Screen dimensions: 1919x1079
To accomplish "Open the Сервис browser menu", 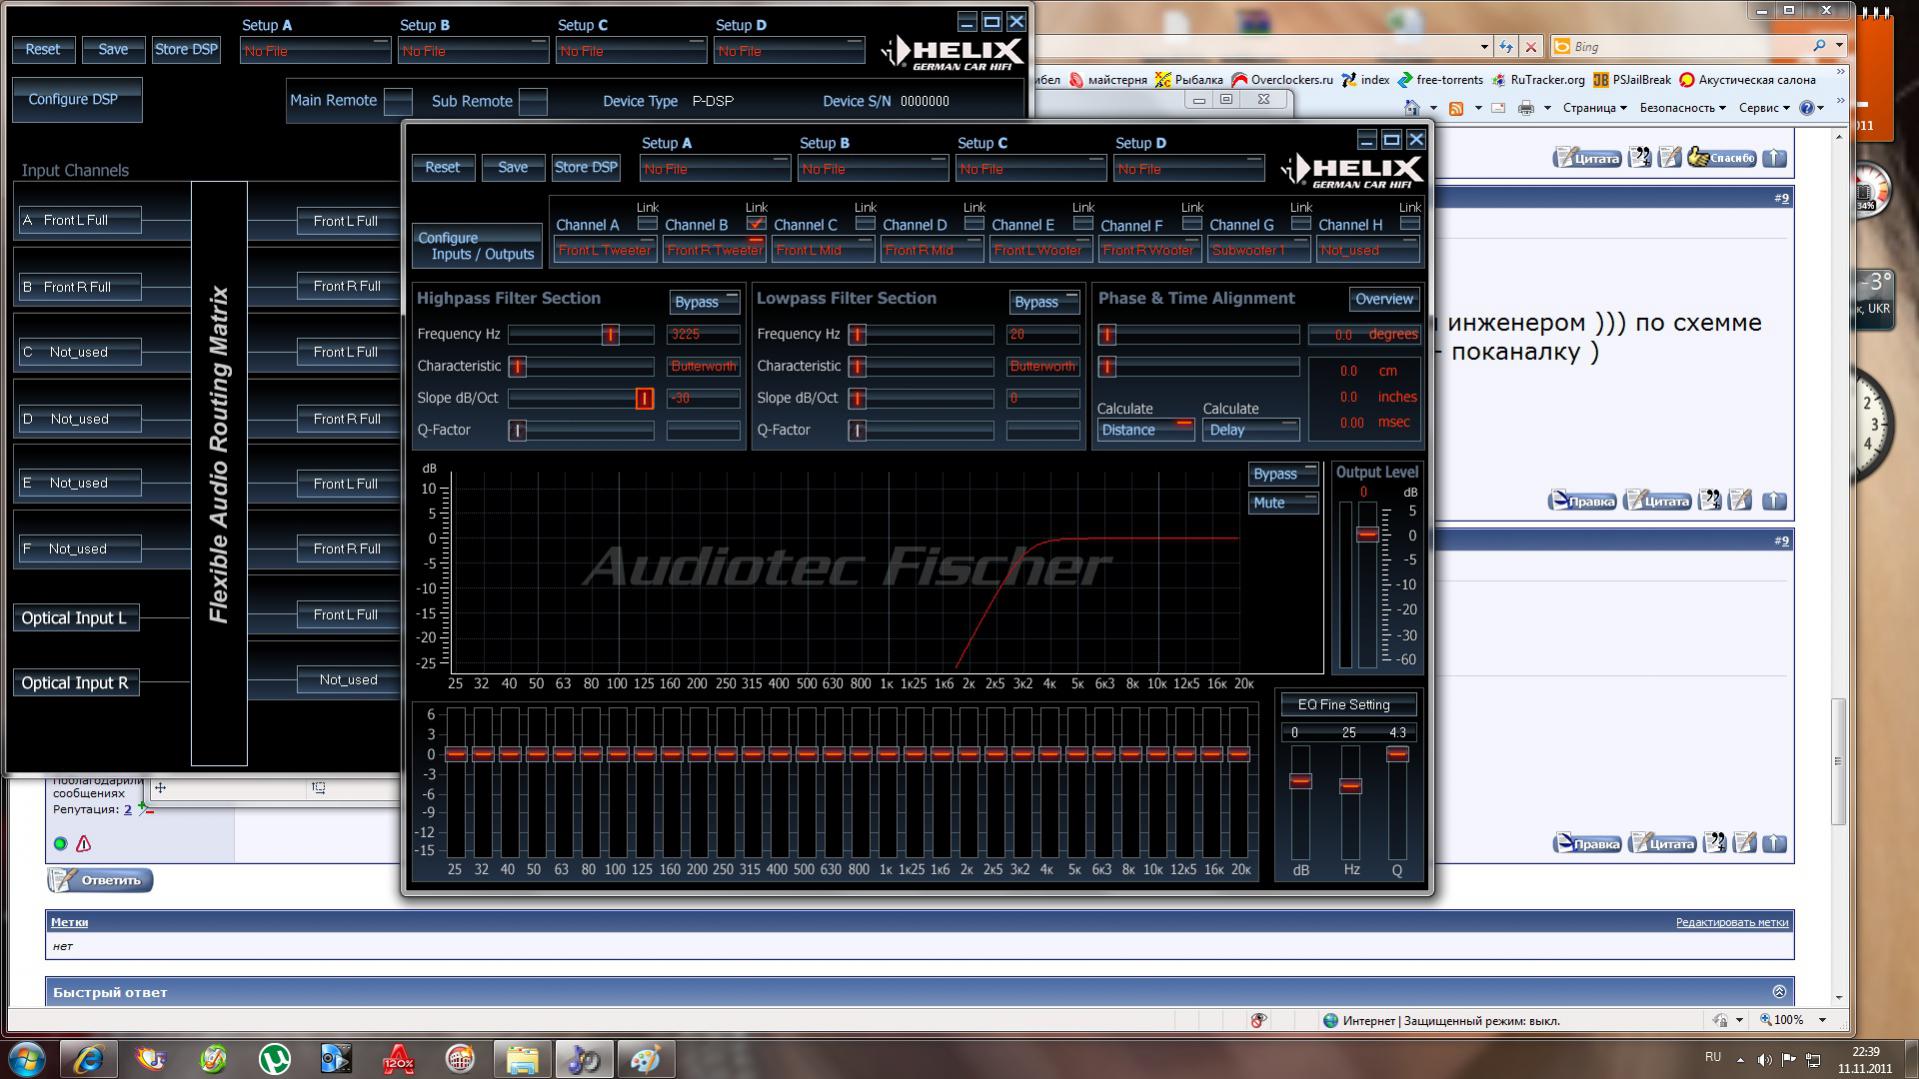I will pos(1762,108).
